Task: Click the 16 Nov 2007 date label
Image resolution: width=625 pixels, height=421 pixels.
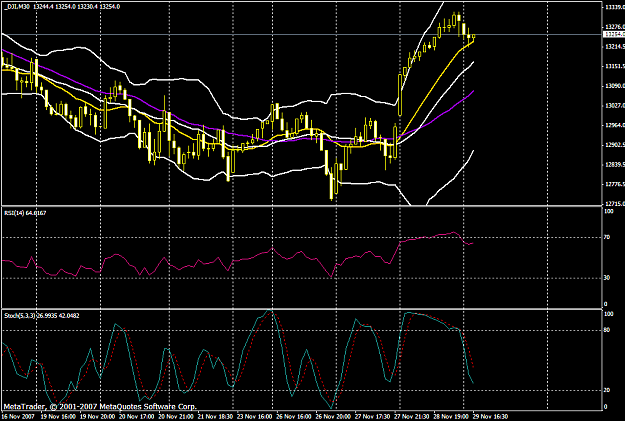Action: point(17,417)
